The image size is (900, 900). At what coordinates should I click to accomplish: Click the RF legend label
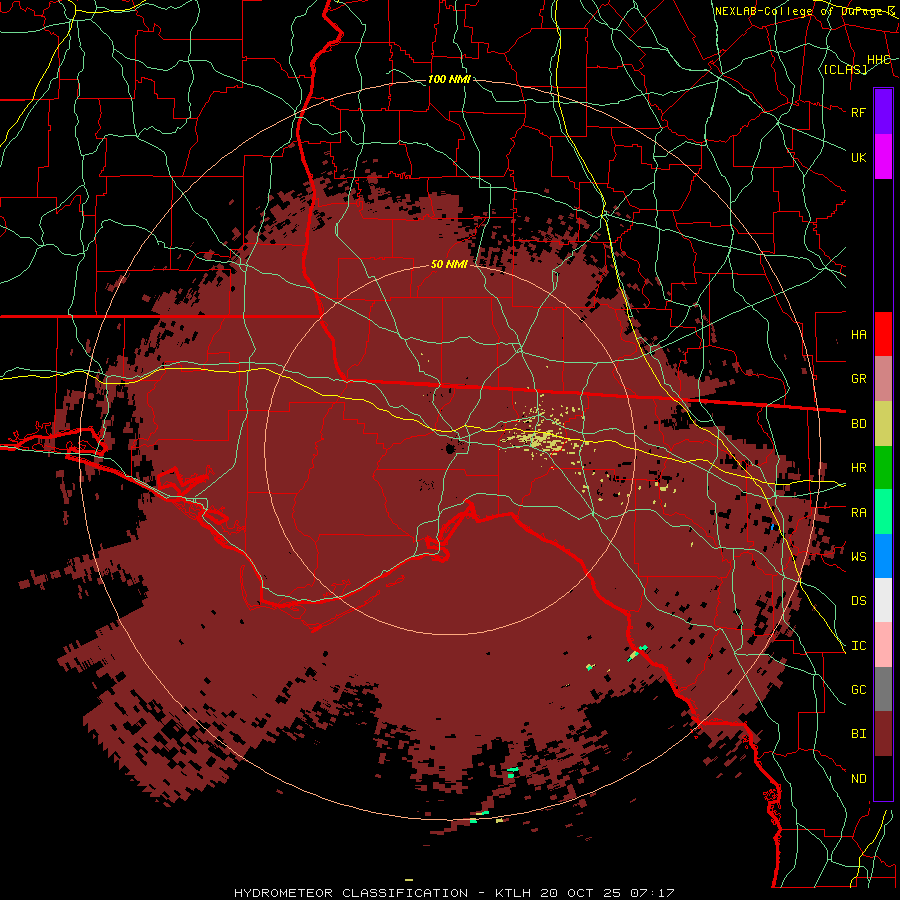click(858, 112)
